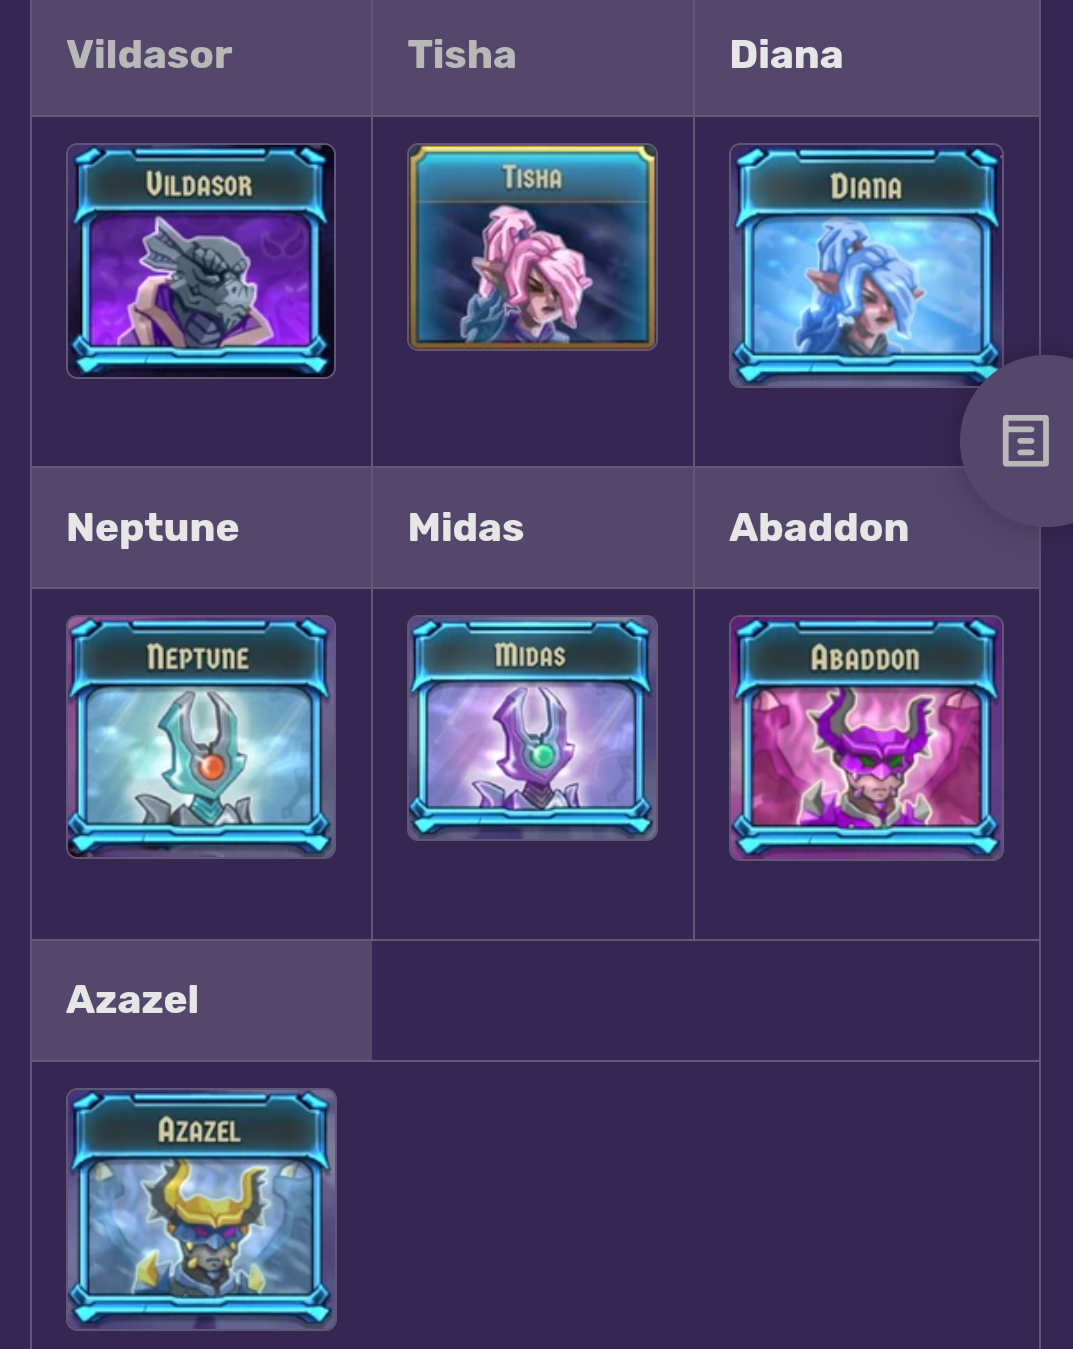Tap the Neptune hero card image

(201, 737)
